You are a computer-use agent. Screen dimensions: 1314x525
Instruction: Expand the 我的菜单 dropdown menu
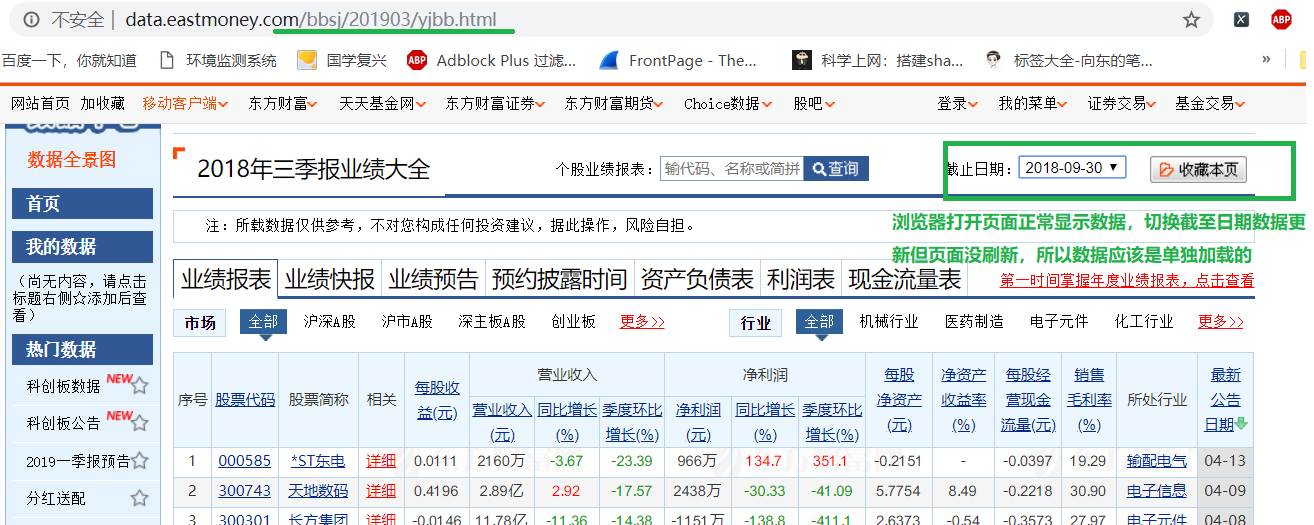coord(1034,103)
